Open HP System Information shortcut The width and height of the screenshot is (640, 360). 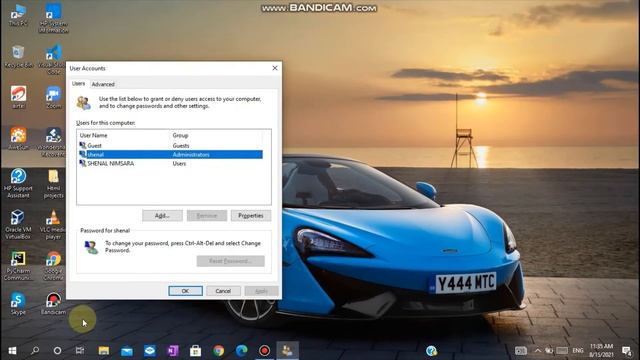pyautogui.click(x=53, y=18)
